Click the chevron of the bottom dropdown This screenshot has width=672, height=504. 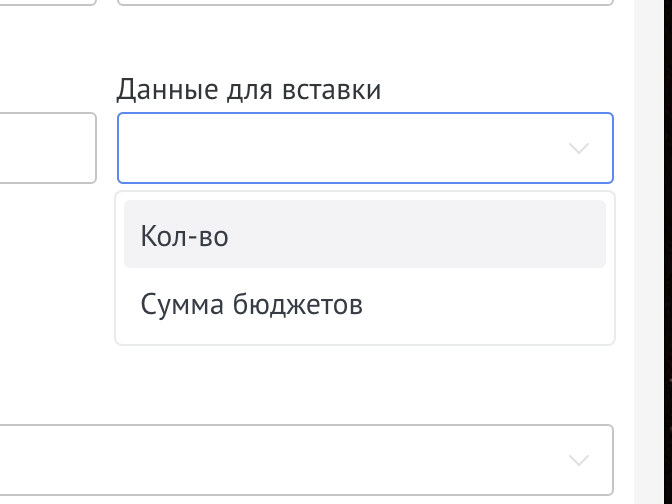point(578,460)
